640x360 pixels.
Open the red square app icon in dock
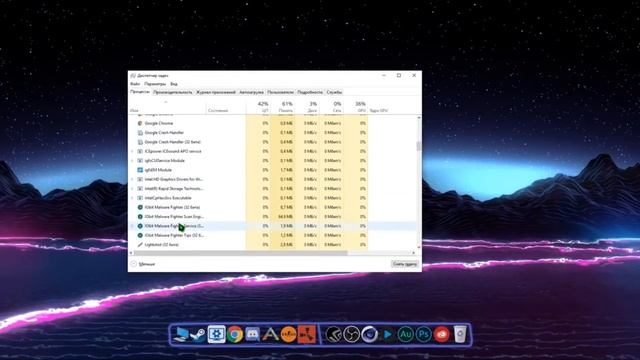[x=307, y=334]
